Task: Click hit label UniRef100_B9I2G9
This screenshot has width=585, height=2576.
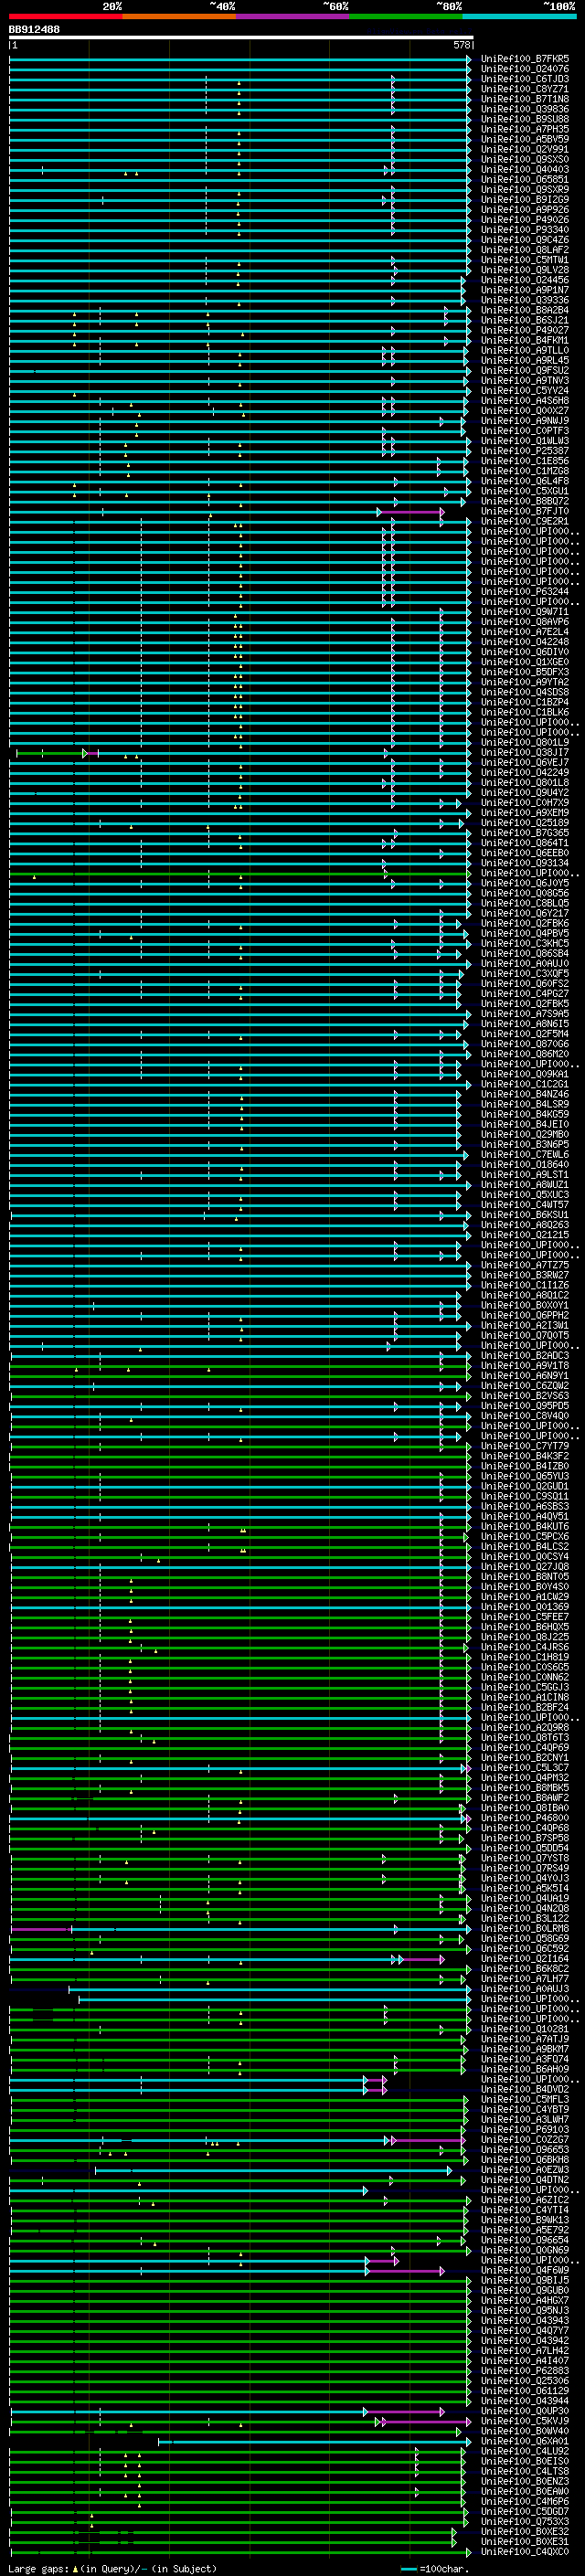Action: tap(525, 200)
